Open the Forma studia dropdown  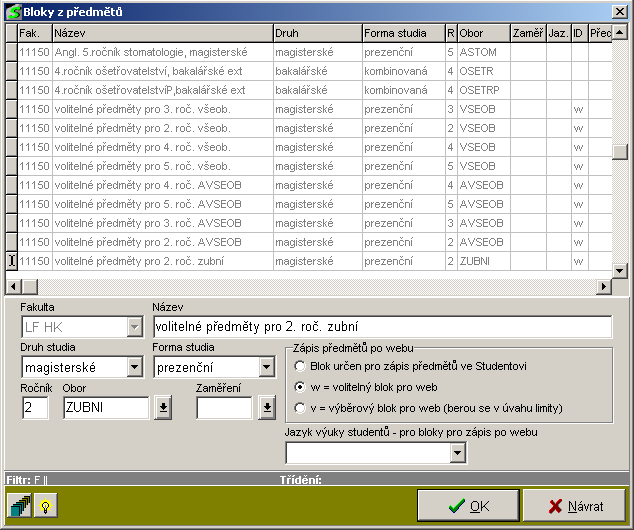[265, 367]
